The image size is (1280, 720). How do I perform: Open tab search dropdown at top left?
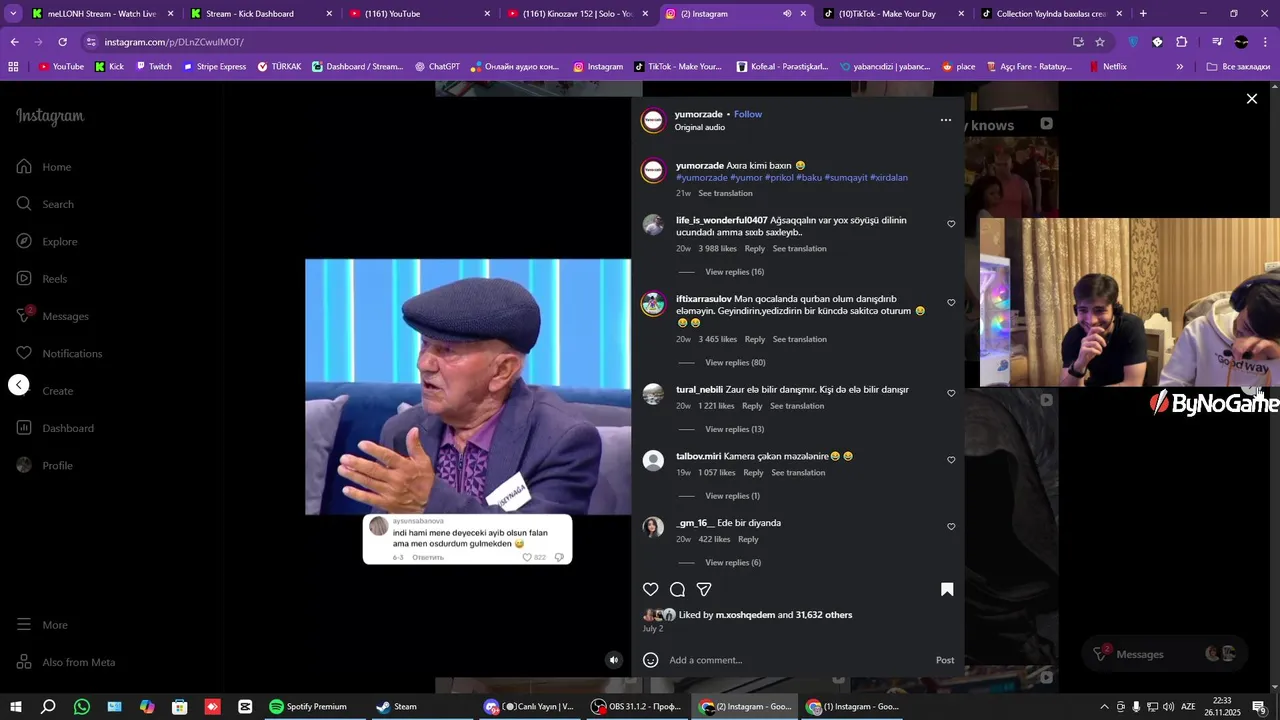(13, 14)
